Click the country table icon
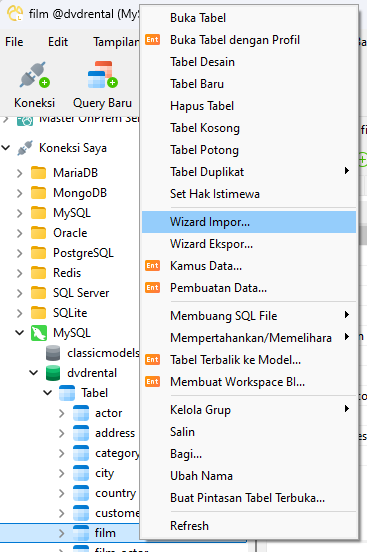Viewport: 367px width, 552px height. coord(81,493)
